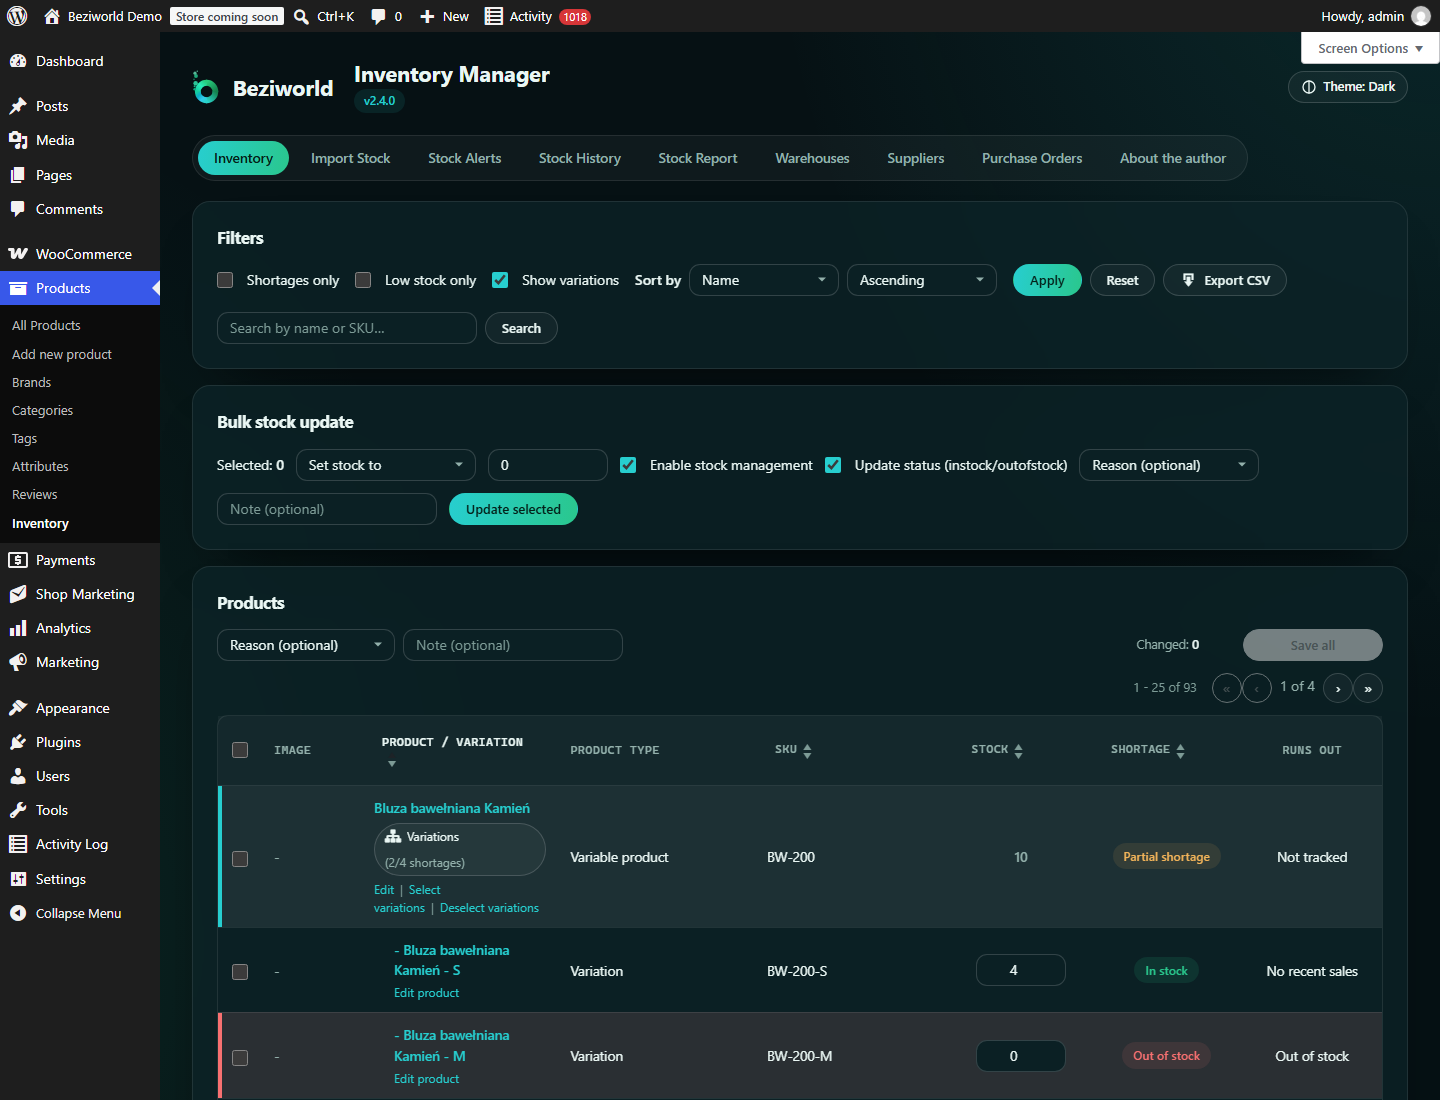
Task: Open the search magnifier icon in admin bar
Action: pos(301,16)
